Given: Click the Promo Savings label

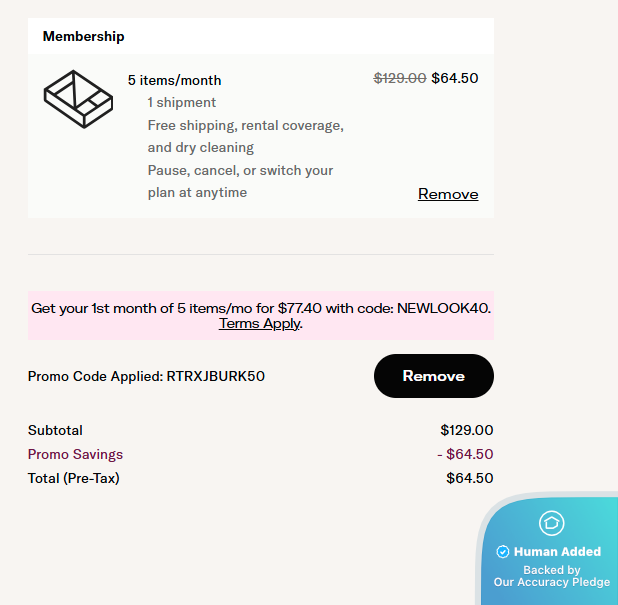Looking at the screenshot, I should click(x=75, y=454).
